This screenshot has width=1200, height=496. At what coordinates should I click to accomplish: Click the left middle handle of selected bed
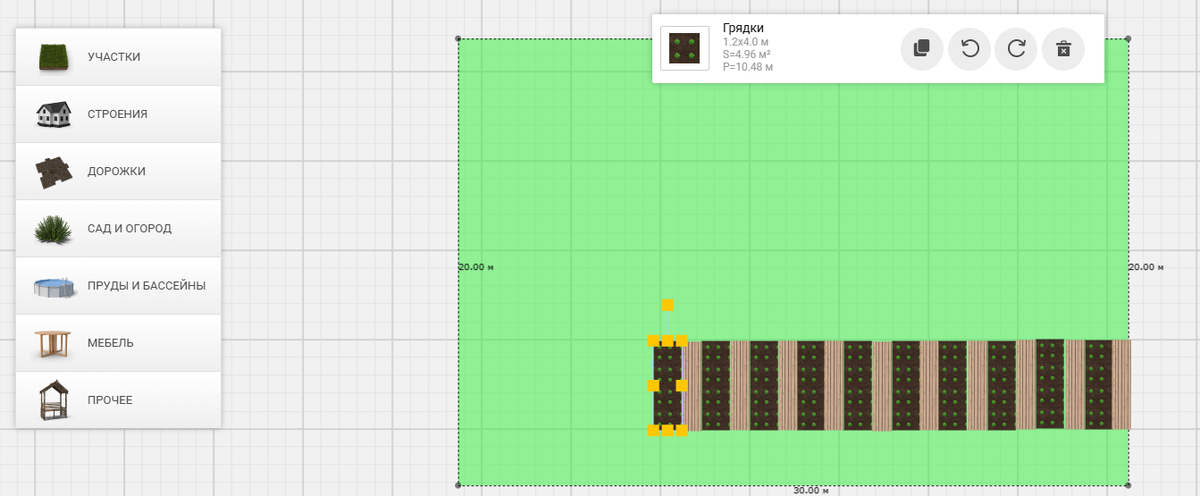[654, 385]
